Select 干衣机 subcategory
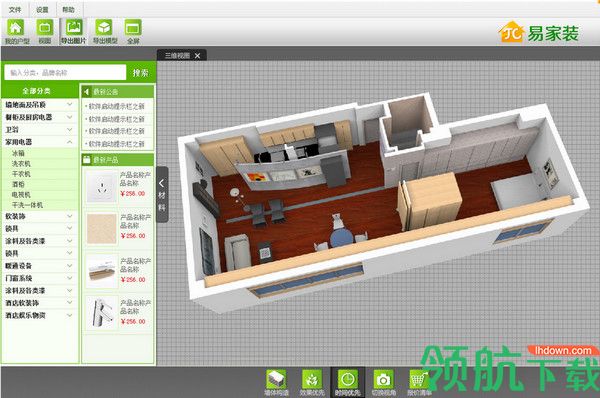 coord(21,174)
